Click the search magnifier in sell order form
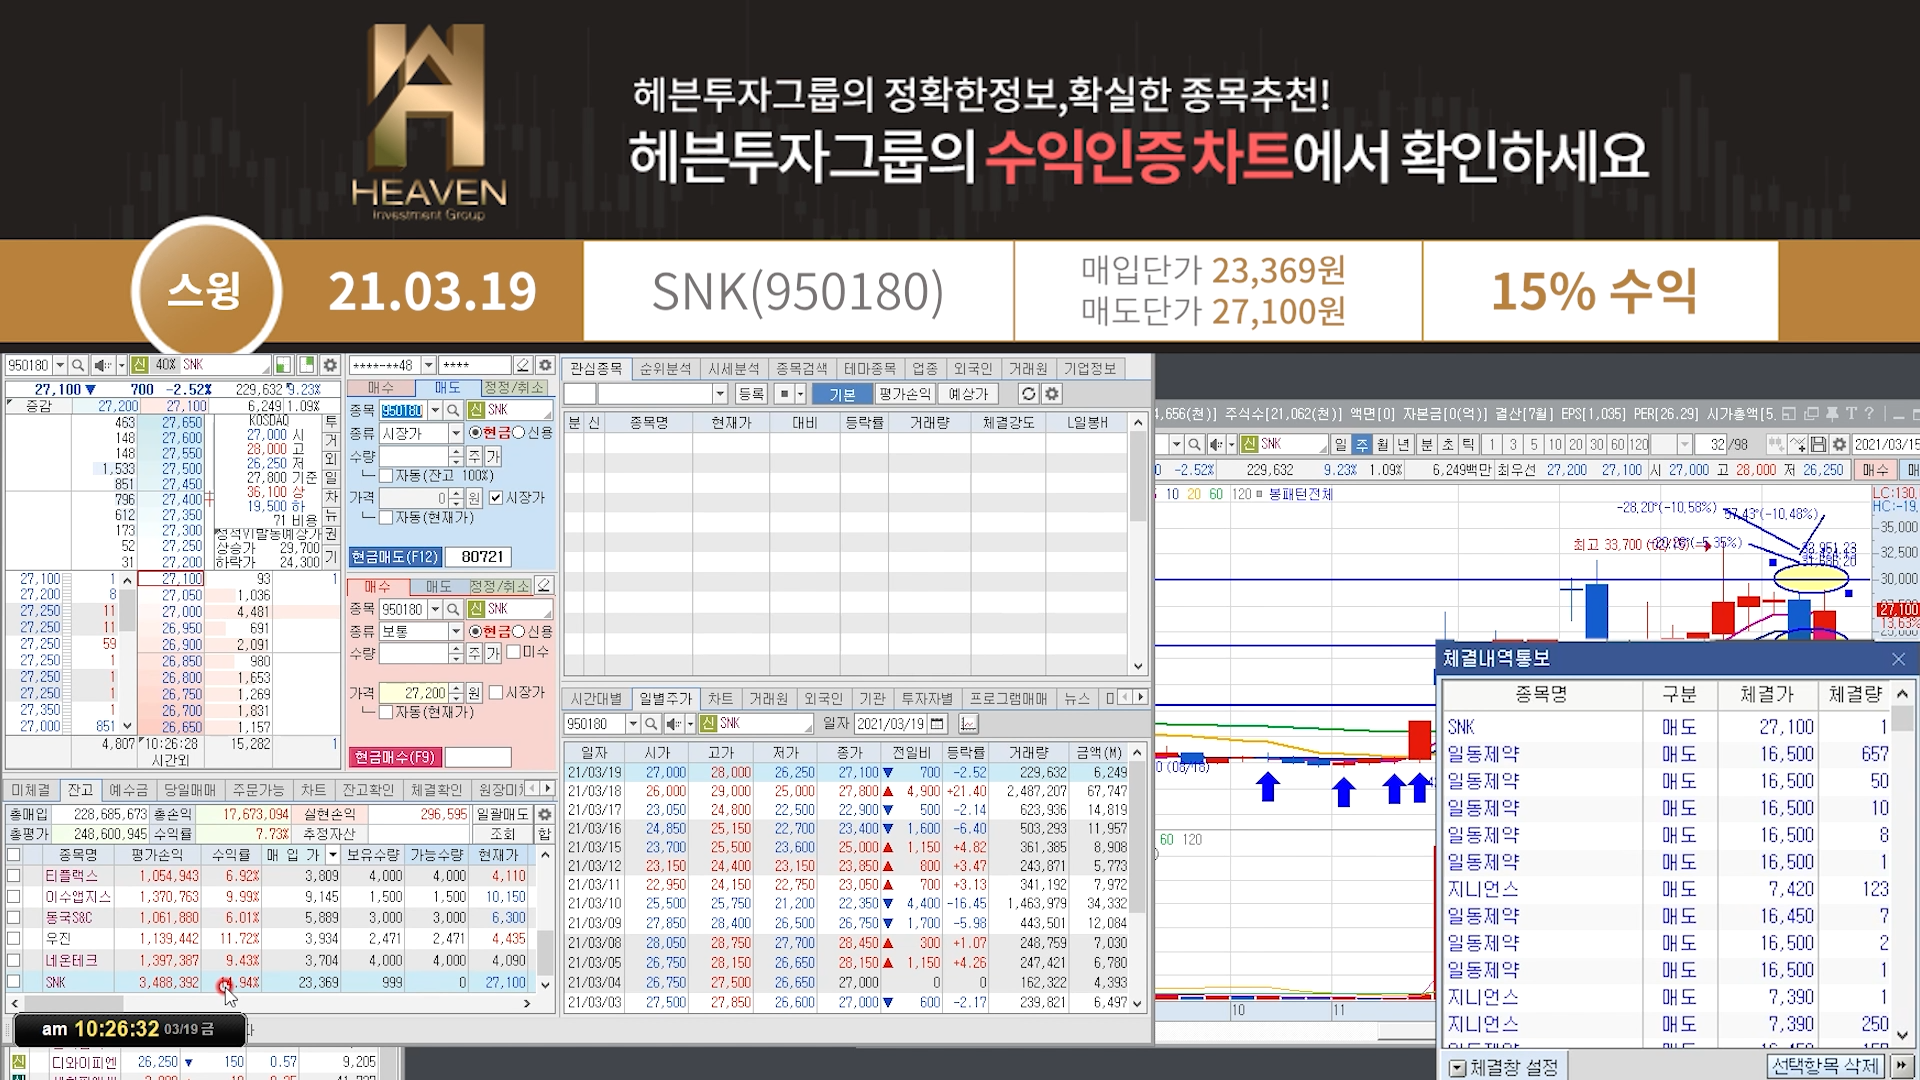The width and height of the screenshot is (1920, 1080). [x=453, y=410]
